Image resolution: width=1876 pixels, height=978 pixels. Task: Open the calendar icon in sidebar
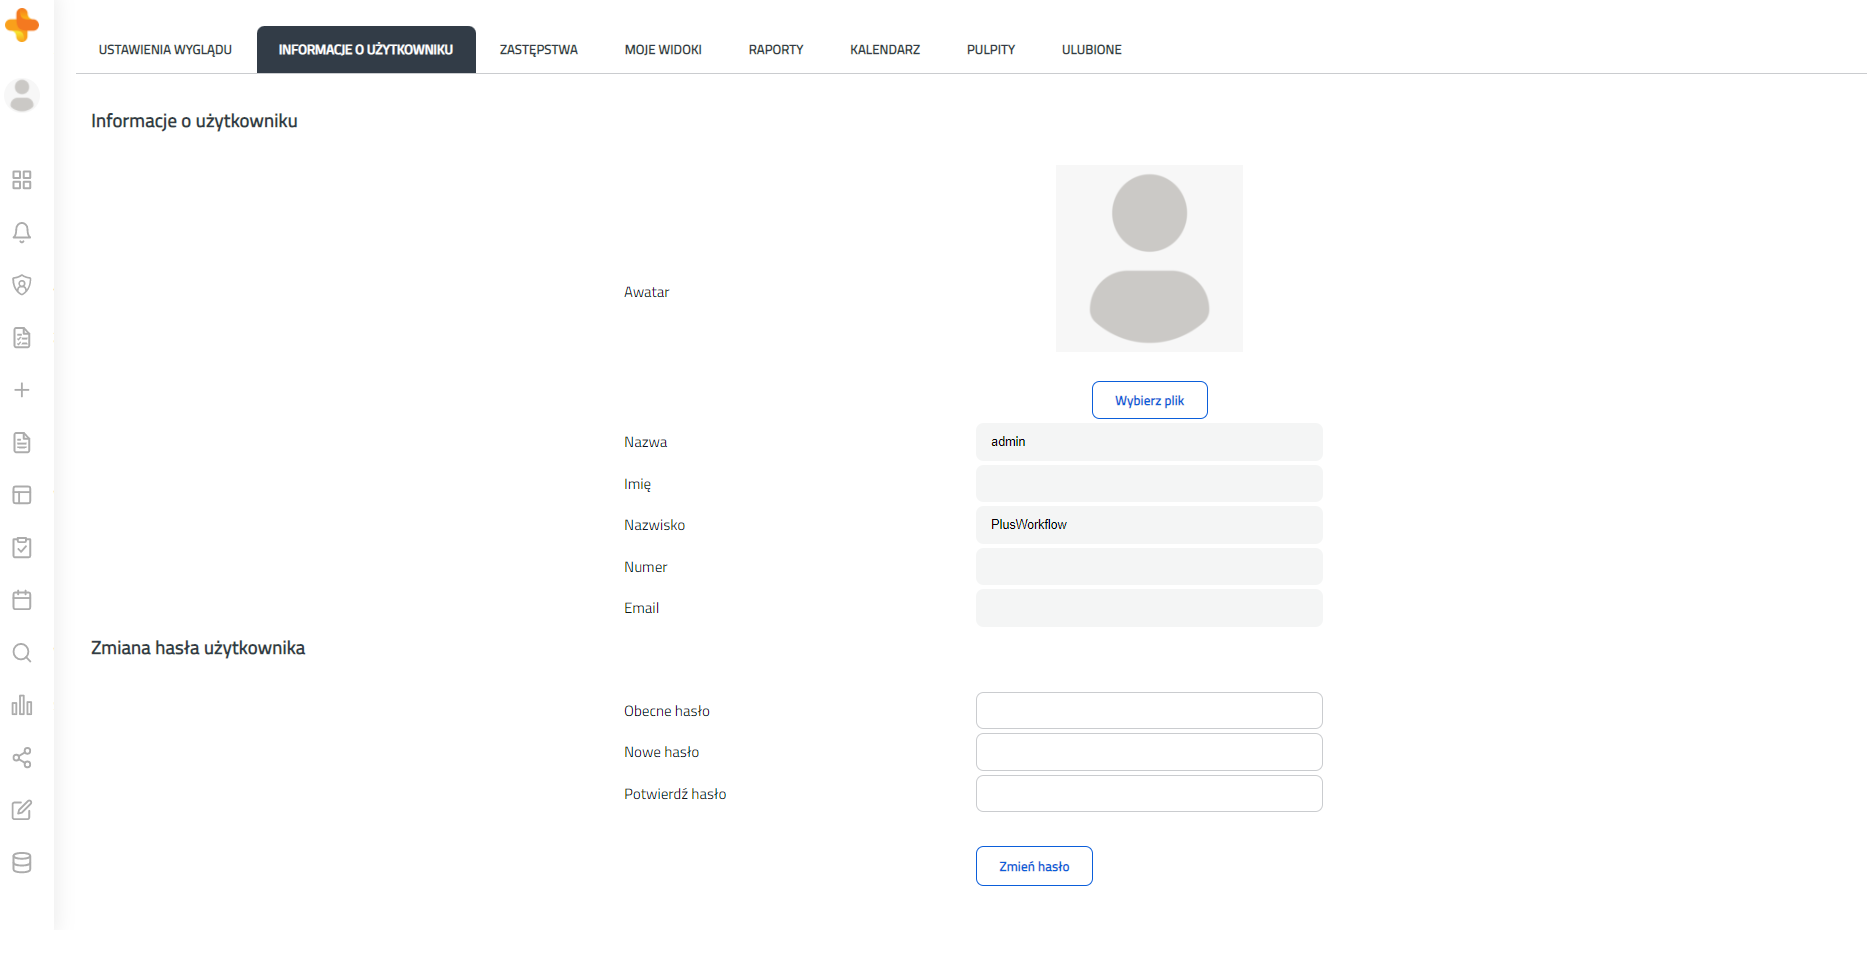(22, 600)
